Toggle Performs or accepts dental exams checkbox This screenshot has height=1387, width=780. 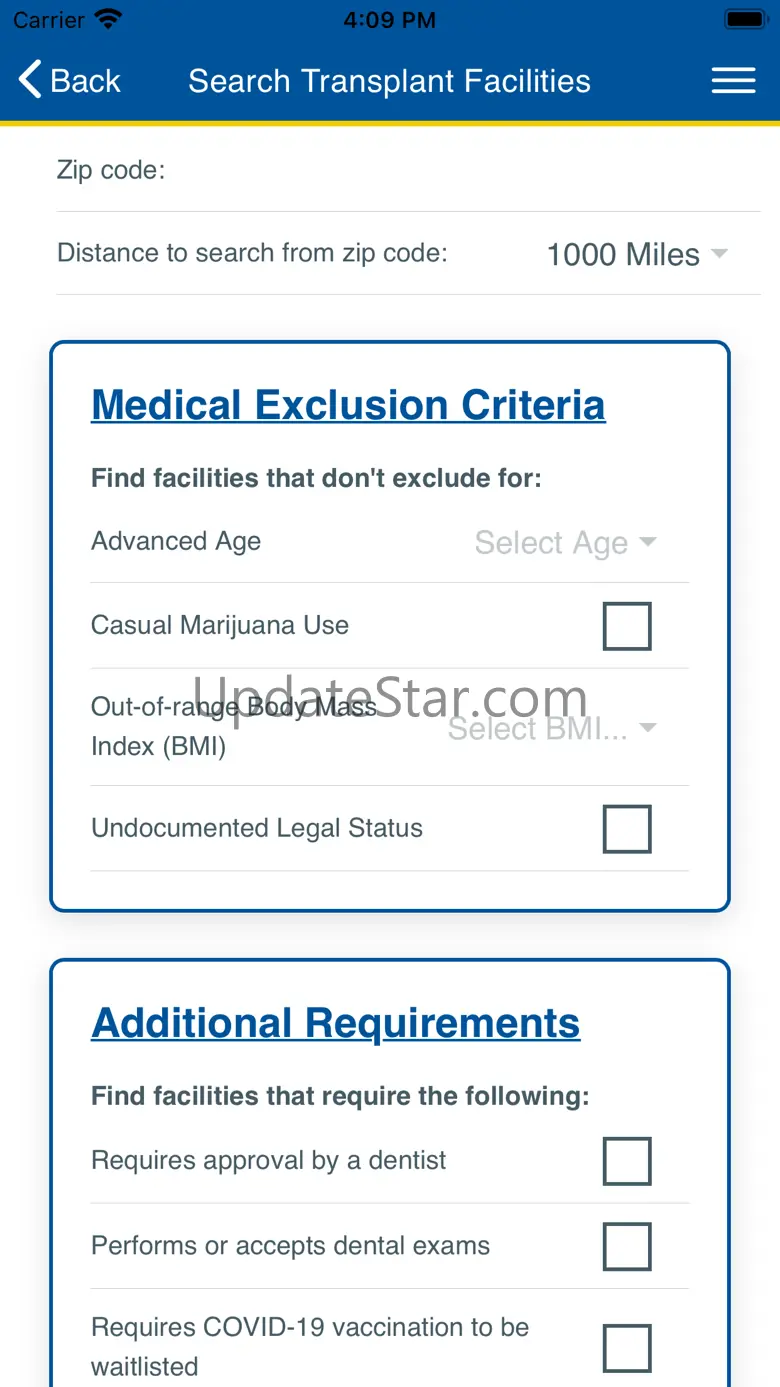(627, 1246)
